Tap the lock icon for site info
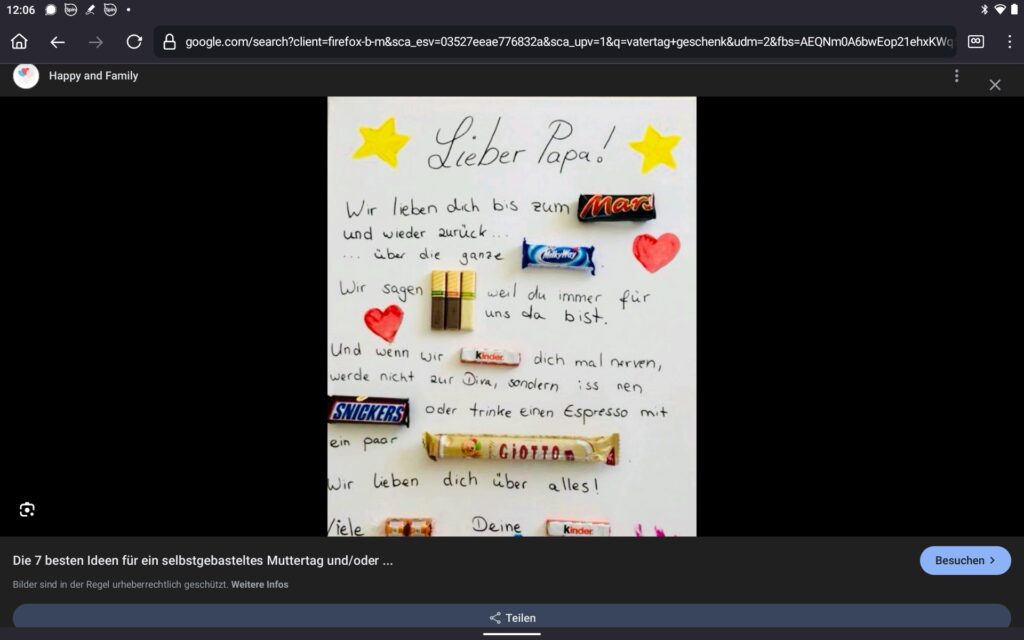 click(169, 42)
